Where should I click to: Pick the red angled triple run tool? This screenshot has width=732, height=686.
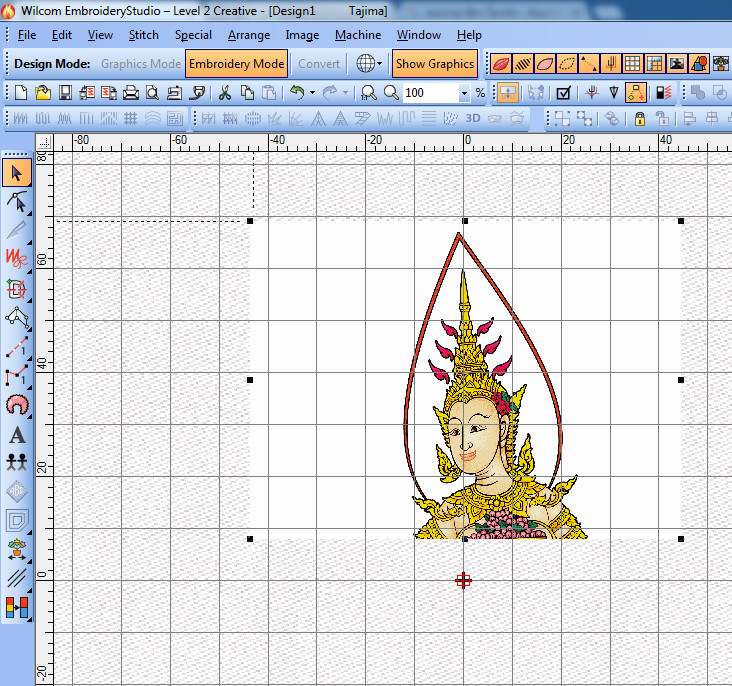tap(17, 375)
